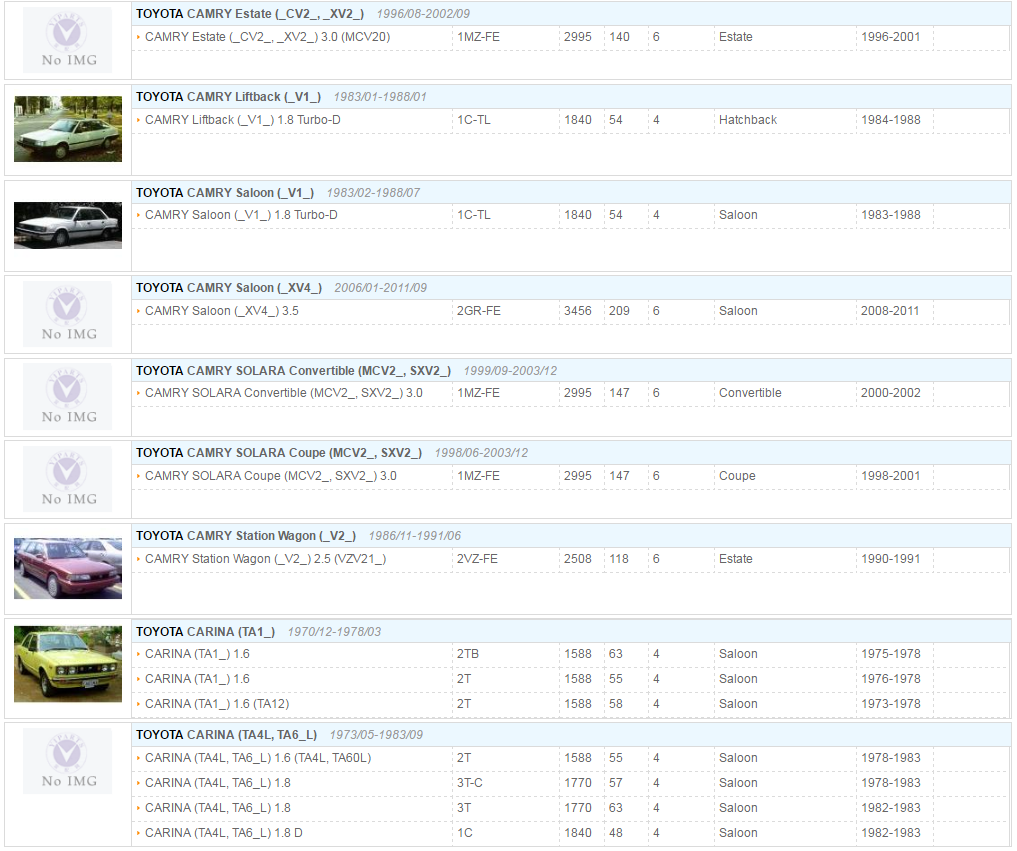Open CAMRY Estate 3.0 (MCV20) model link
This screenshot has width=1017, height=851.
point(267,37)
